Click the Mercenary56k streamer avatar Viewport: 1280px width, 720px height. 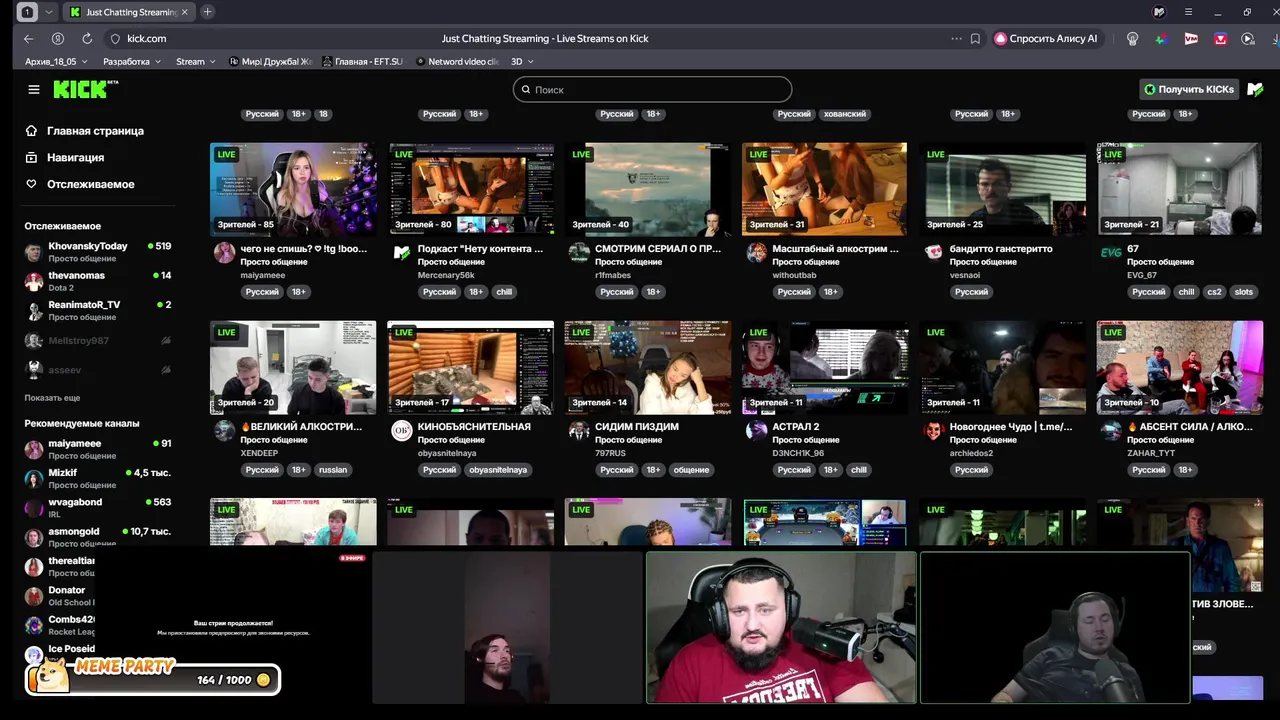click(x=401, y=253)
